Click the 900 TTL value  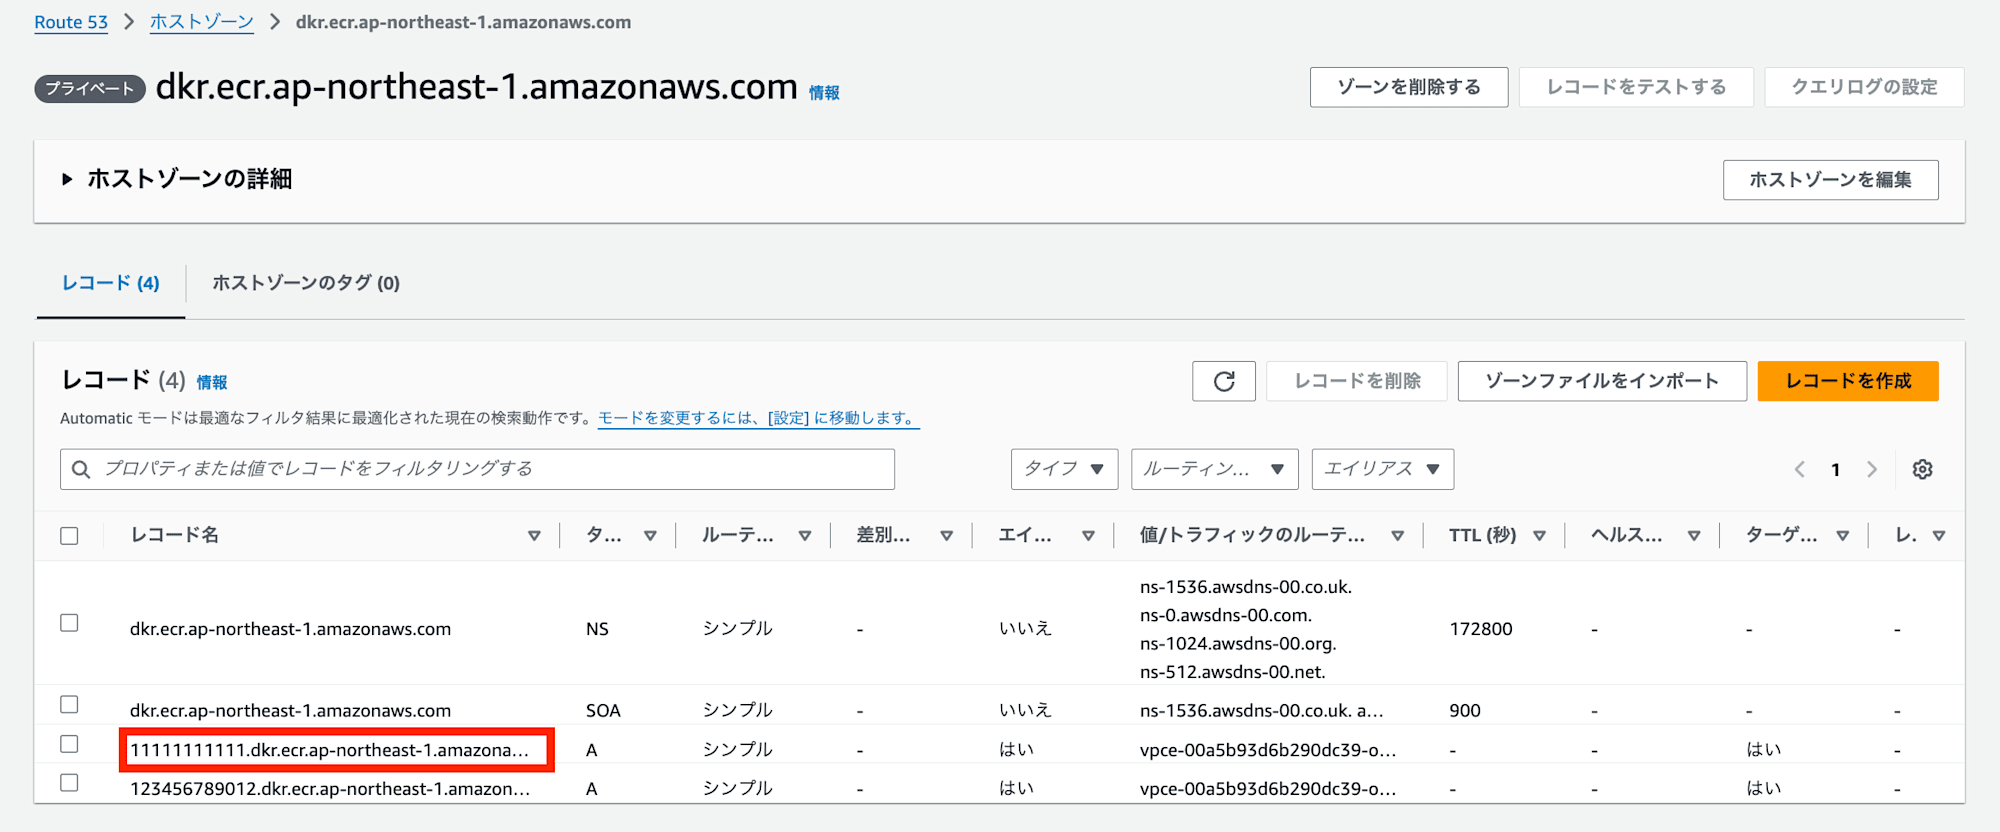point(1464,711)
